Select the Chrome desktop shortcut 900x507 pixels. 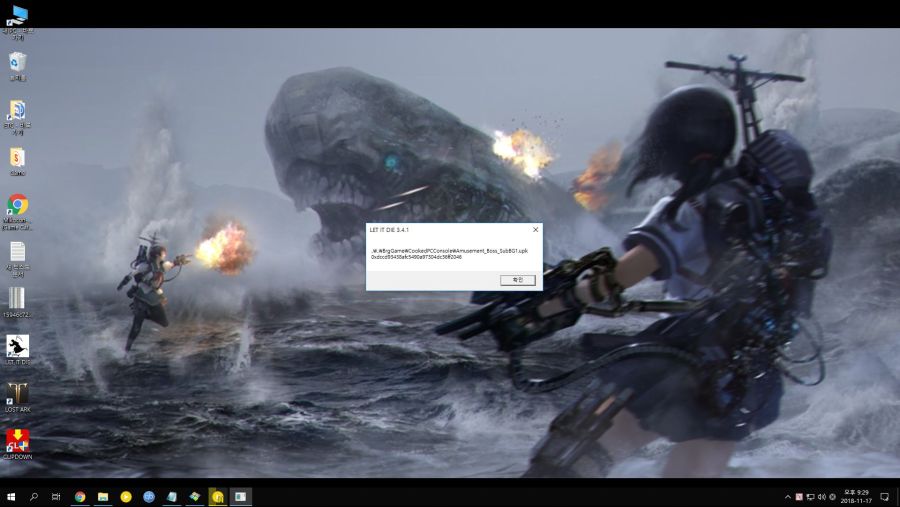coord(17,206)
